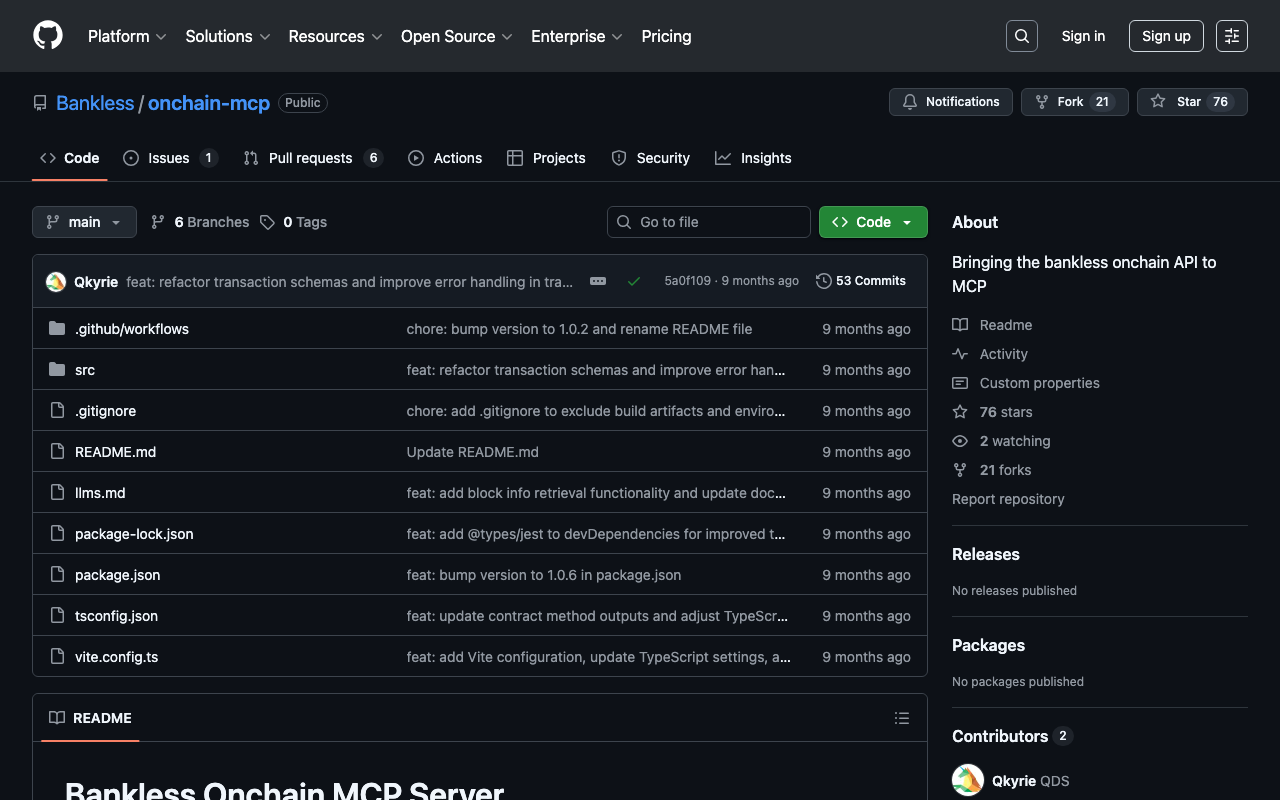Toggle Notifications for this repository
Screen dimensions: 1280x800
pos(950,102)
